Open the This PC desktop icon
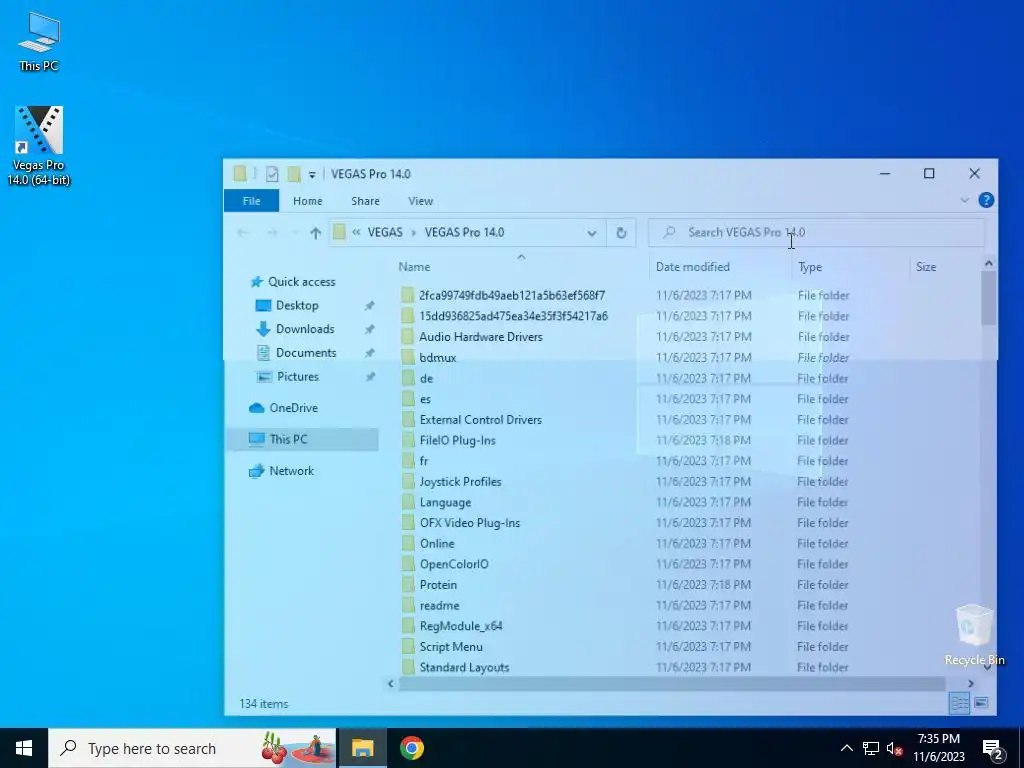1024x768 pixels. [x=39, y=42]
